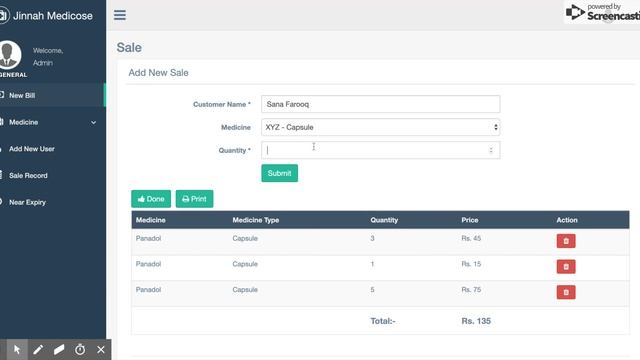Click the Print button
The height and width of the screenshot is (360, 640).
tap(194, 199)
